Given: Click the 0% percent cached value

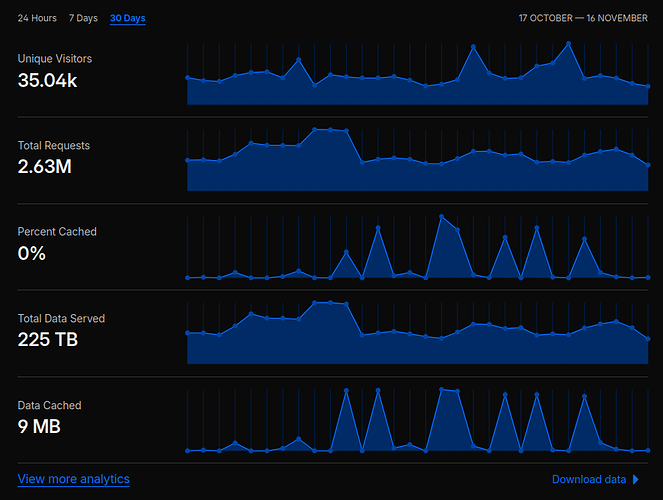Looking at the screenshot, I should (32, 254).
